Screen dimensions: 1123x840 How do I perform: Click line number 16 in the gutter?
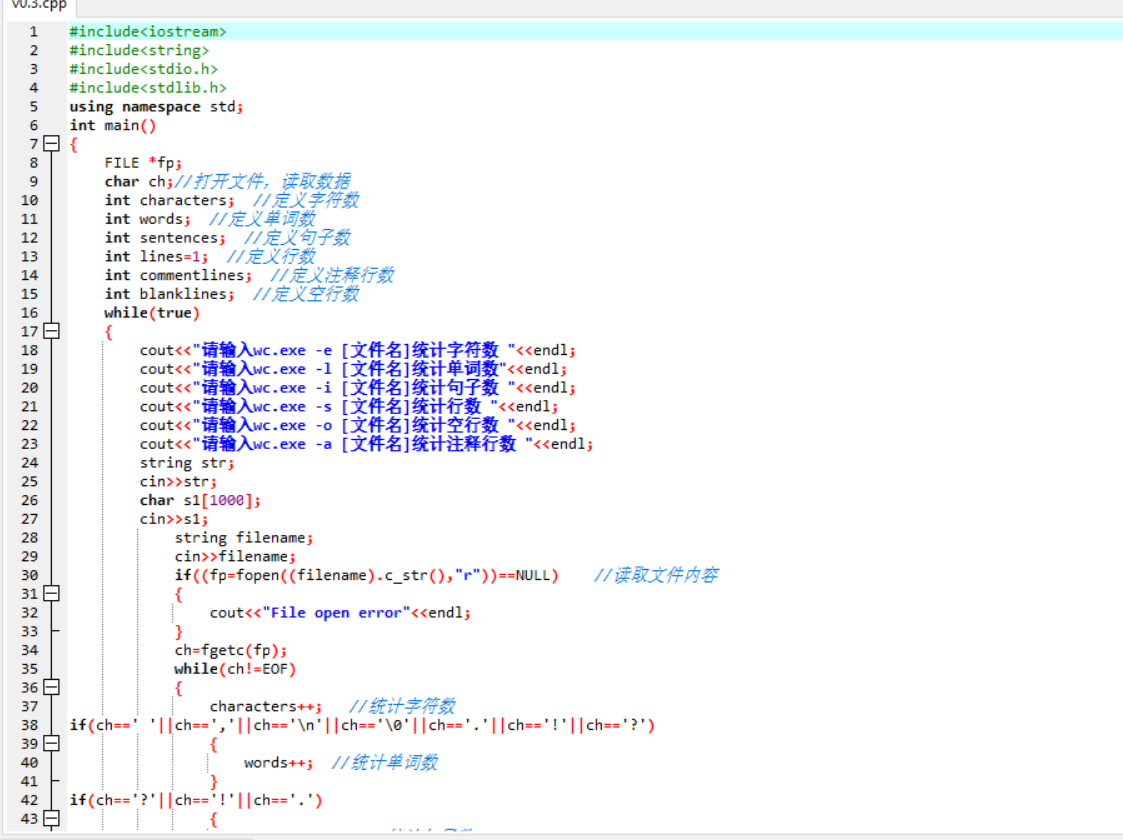(x=29, y=313)
